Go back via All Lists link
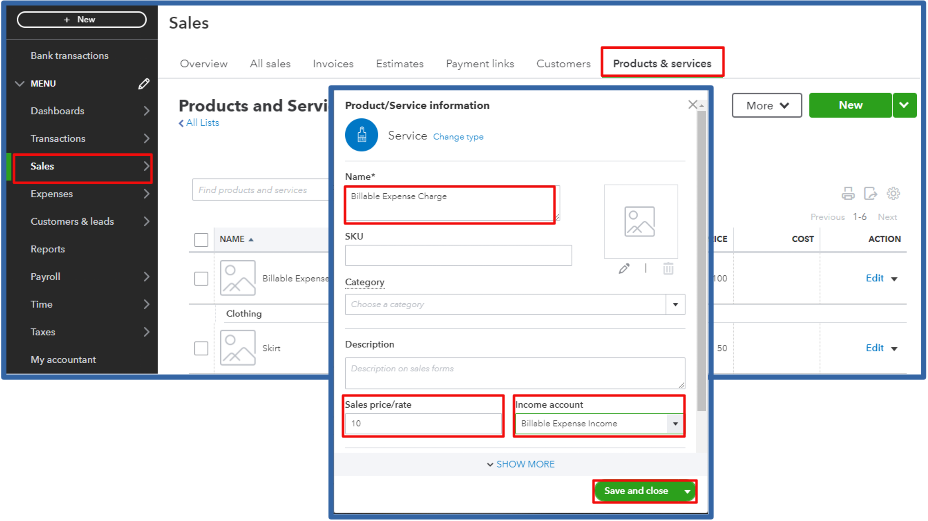The width and height of the screenshot is (928, 521). point(199,123)
